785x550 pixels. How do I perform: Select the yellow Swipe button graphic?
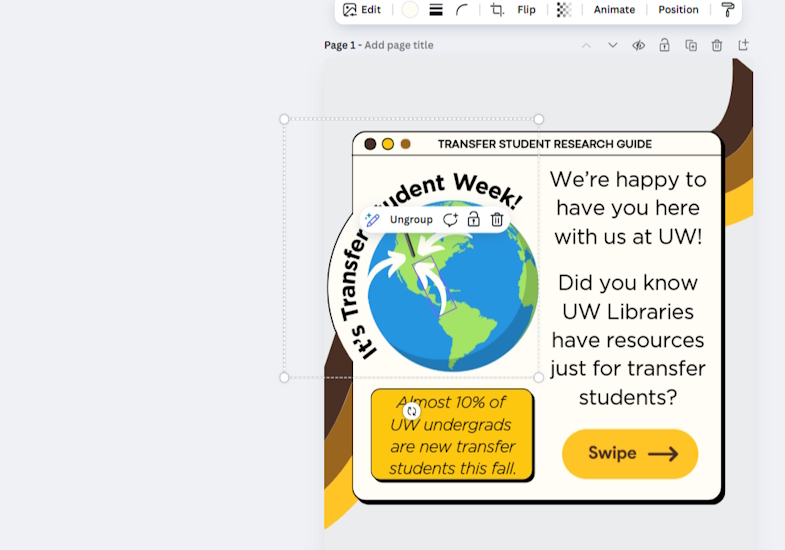tap(630, 453)
